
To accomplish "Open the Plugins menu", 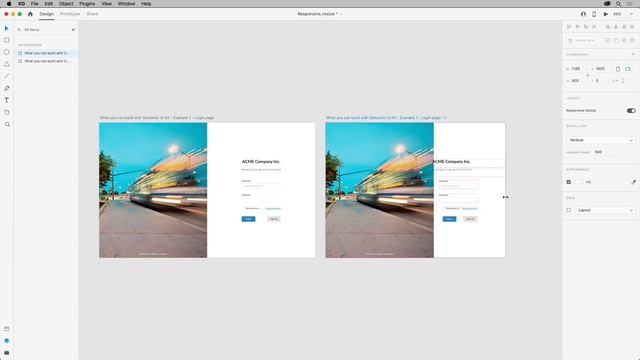I will click(x=87, y=4).
